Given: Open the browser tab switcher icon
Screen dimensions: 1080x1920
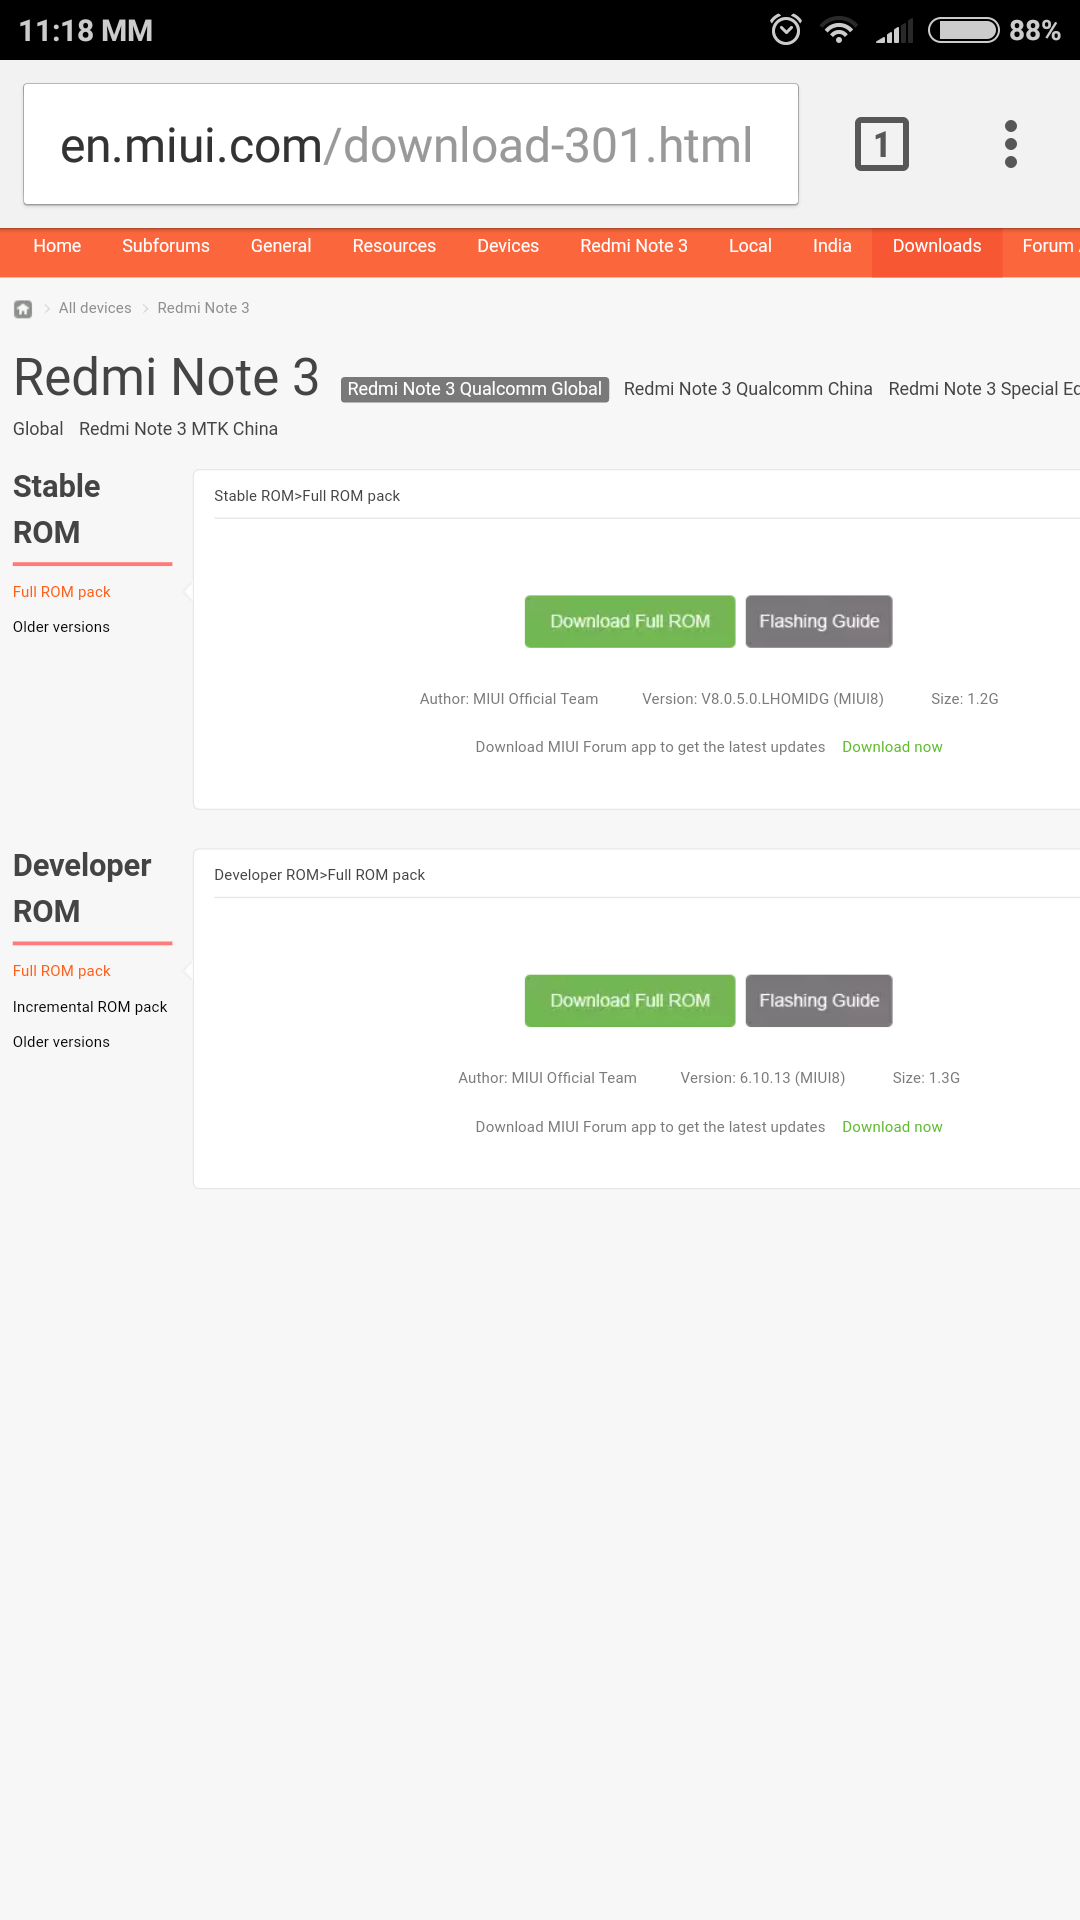Looking at the screenshot, I should (x=881, y=145).
